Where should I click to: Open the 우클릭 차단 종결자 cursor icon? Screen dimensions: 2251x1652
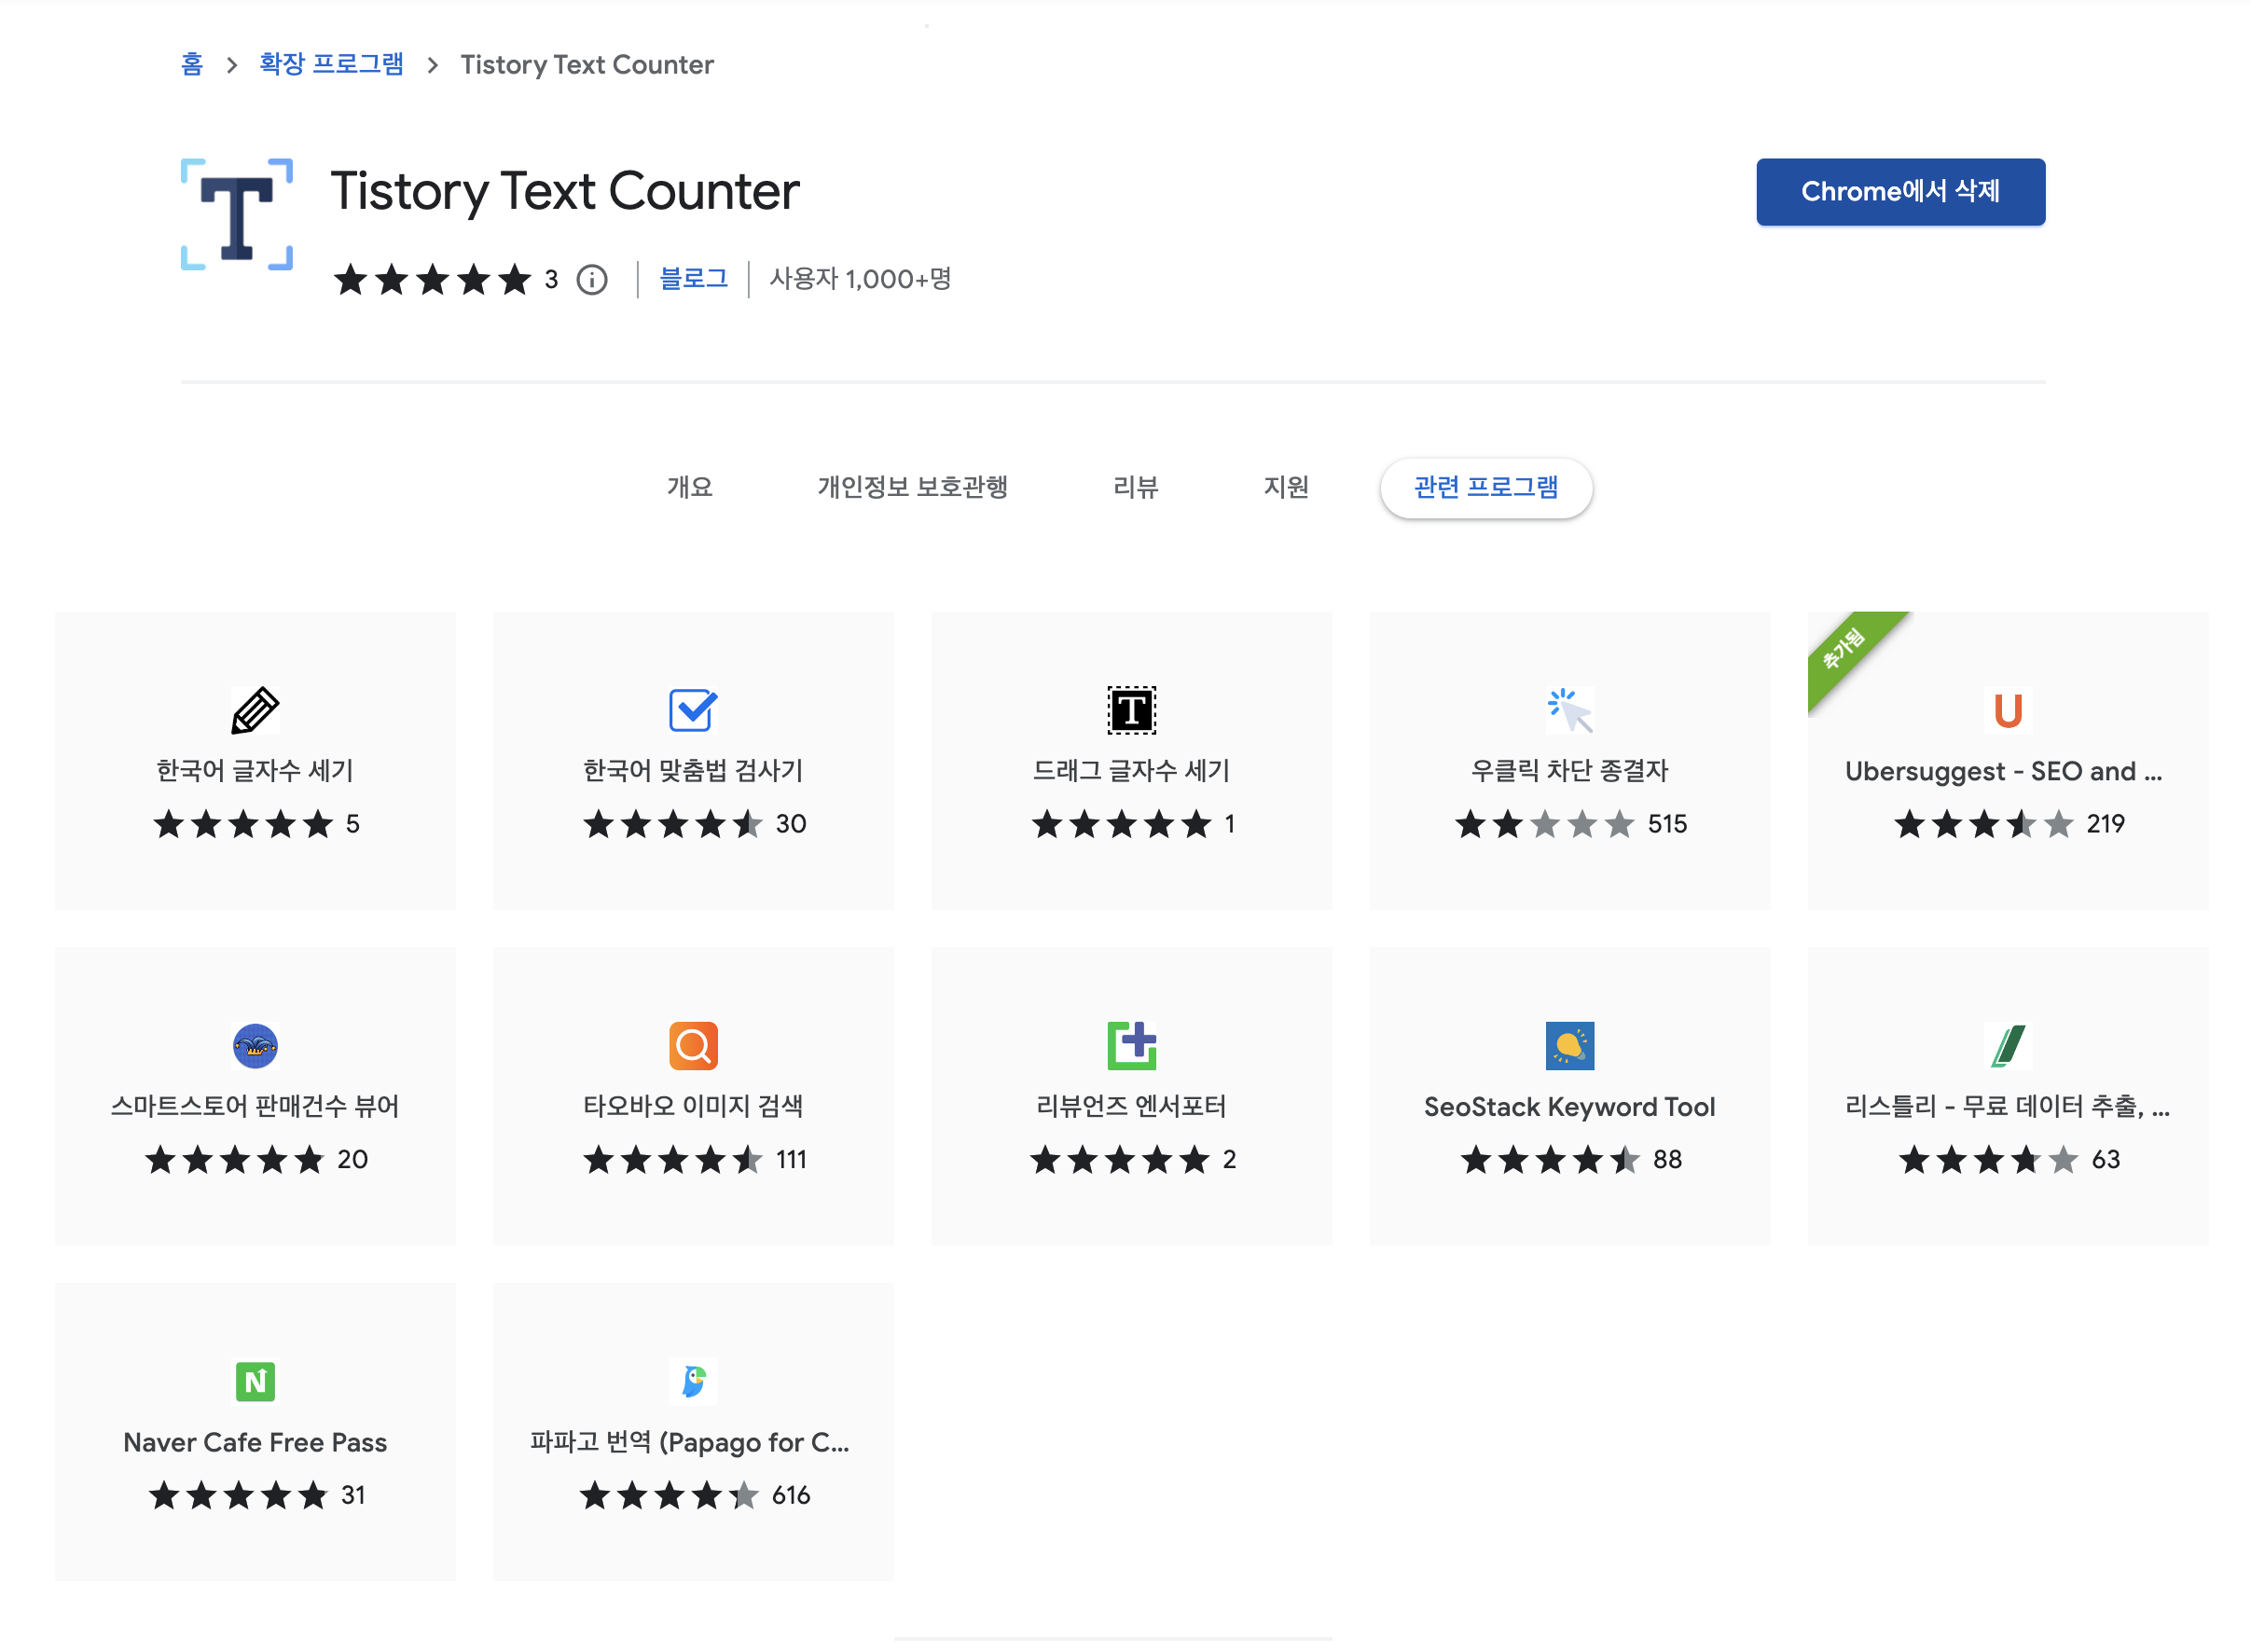click(x=1569, y=710)
